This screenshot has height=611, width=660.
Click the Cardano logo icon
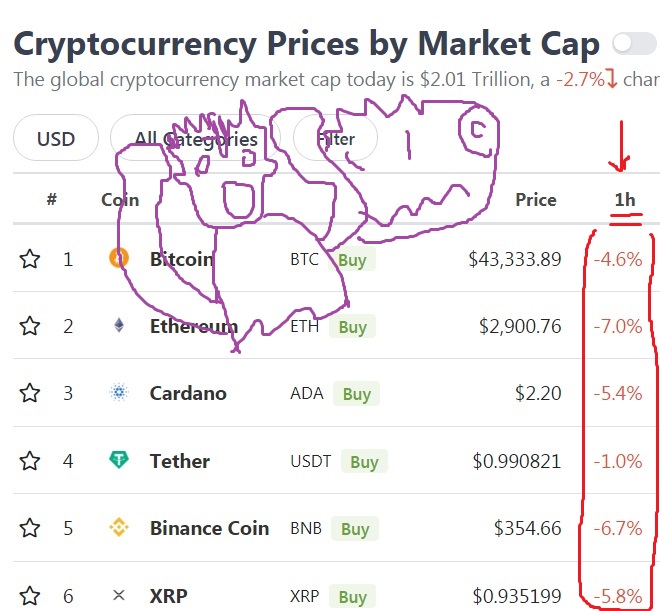point(119,393)
